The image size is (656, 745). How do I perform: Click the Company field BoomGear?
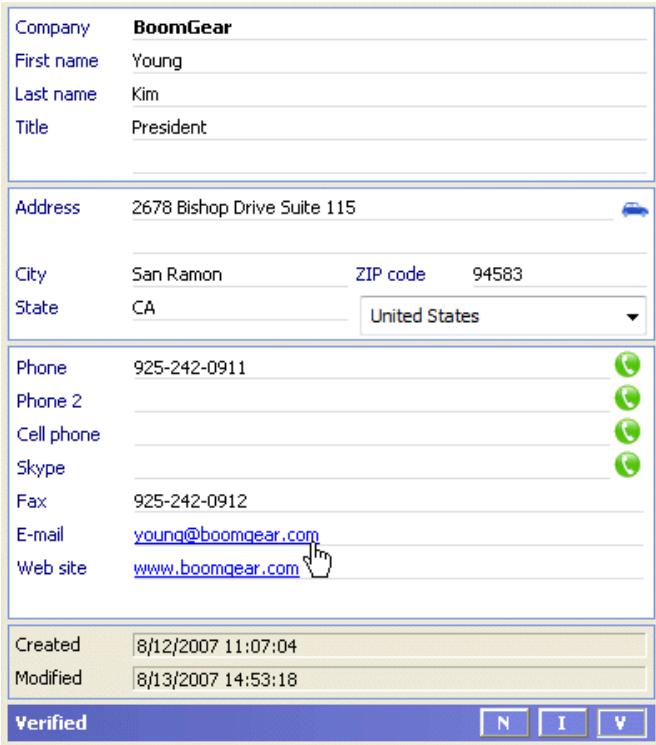click(x=390, y=28)
